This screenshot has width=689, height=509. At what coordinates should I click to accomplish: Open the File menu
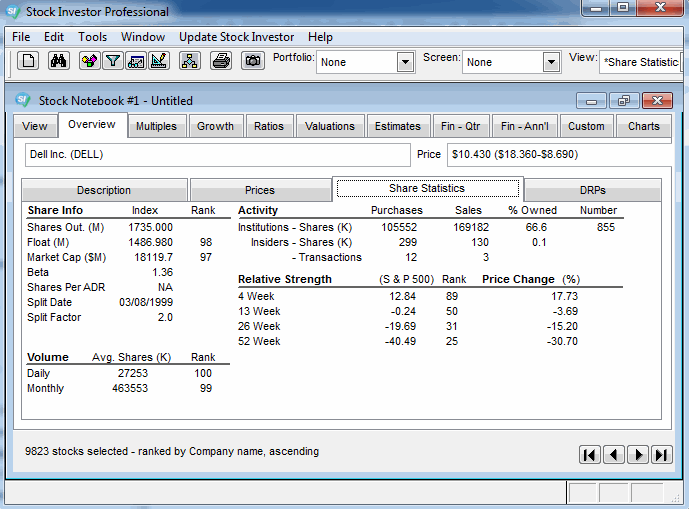click(x=21, y=37)
